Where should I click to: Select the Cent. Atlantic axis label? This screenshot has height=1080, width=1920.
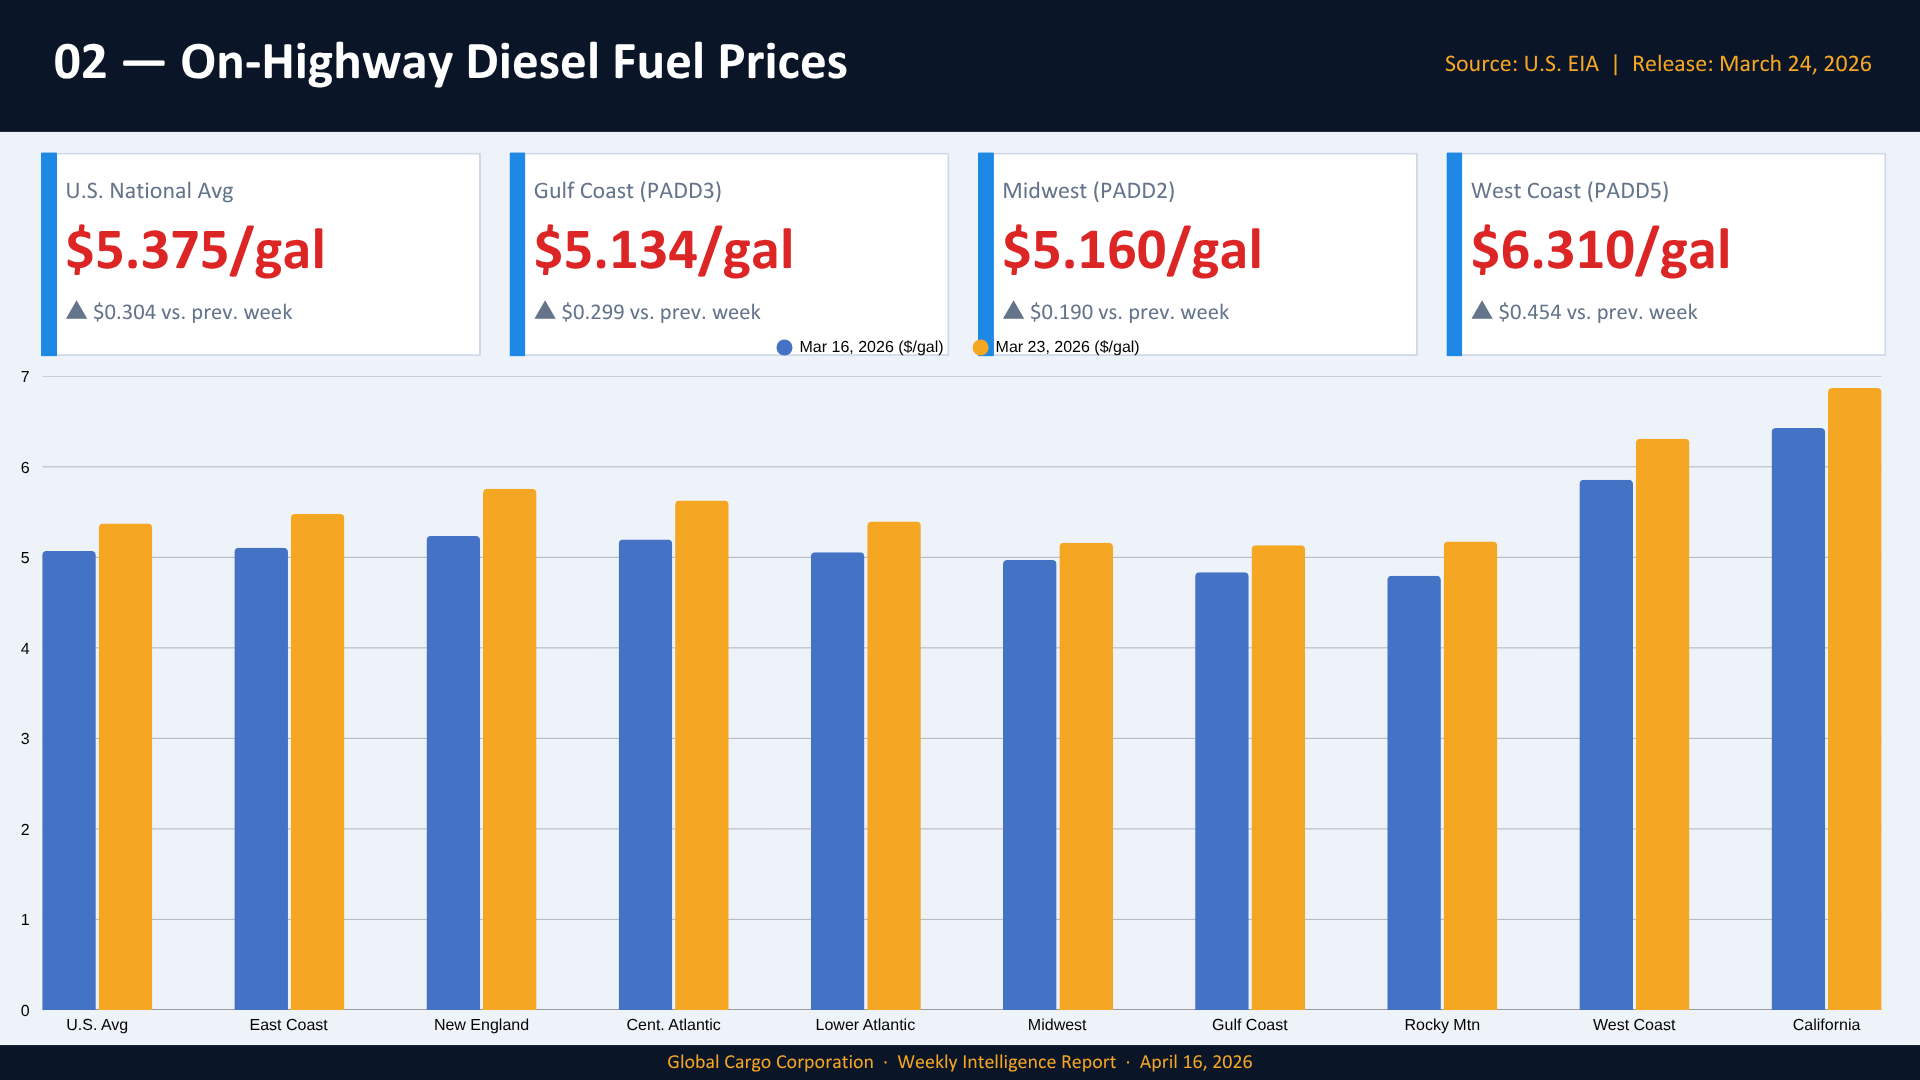click(x=673, y=1025)
